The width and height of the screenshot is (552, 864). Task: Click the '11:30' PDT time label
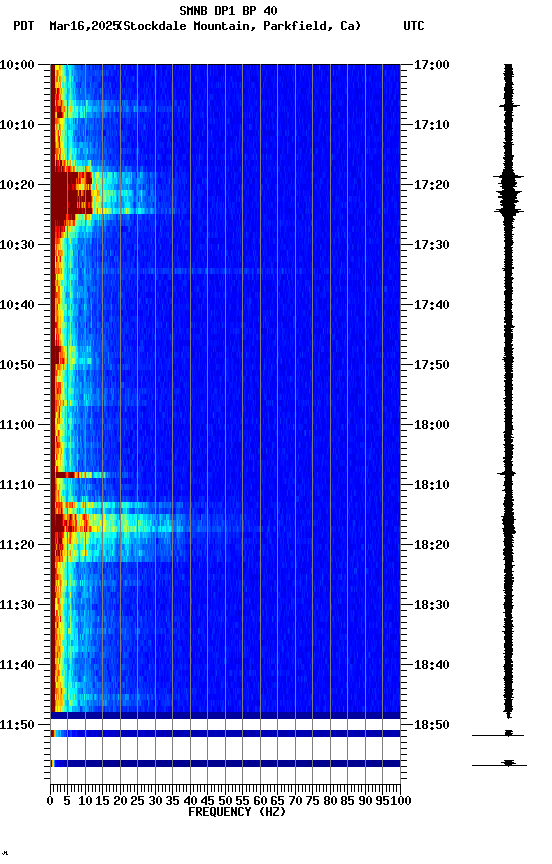point(17,606)
